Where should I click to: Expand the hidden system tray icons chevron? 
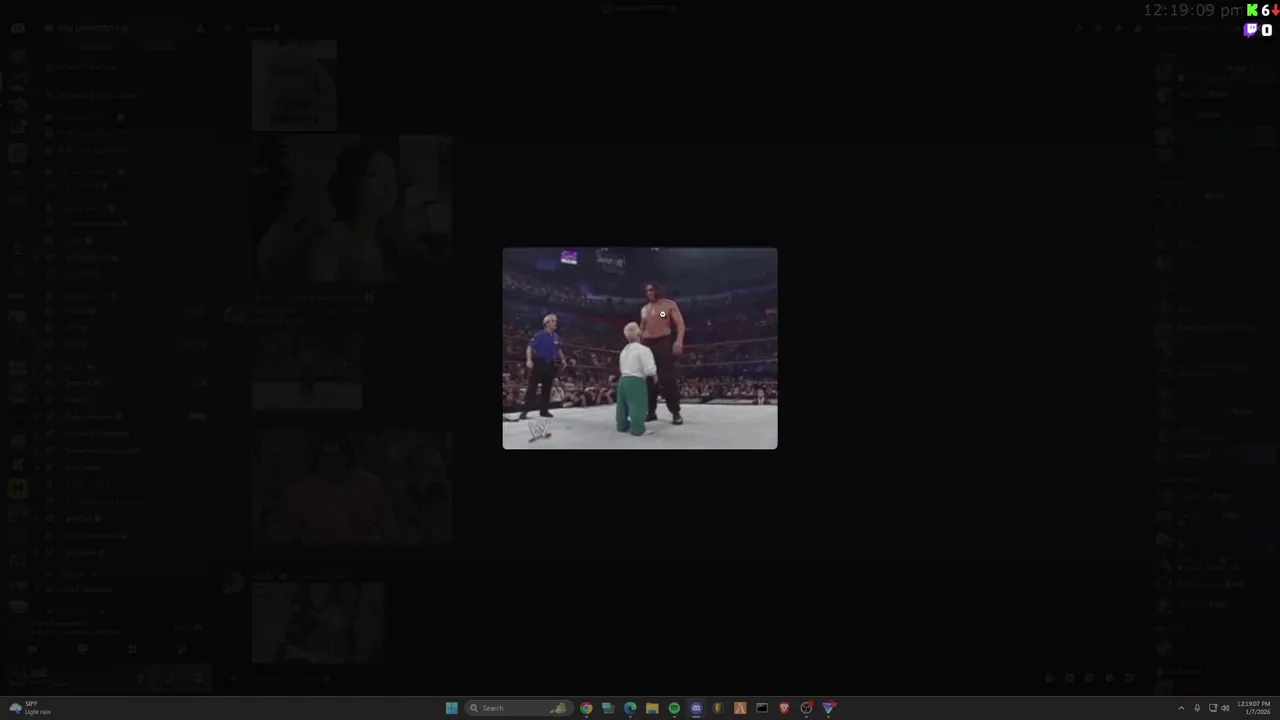coord(1181,708)
